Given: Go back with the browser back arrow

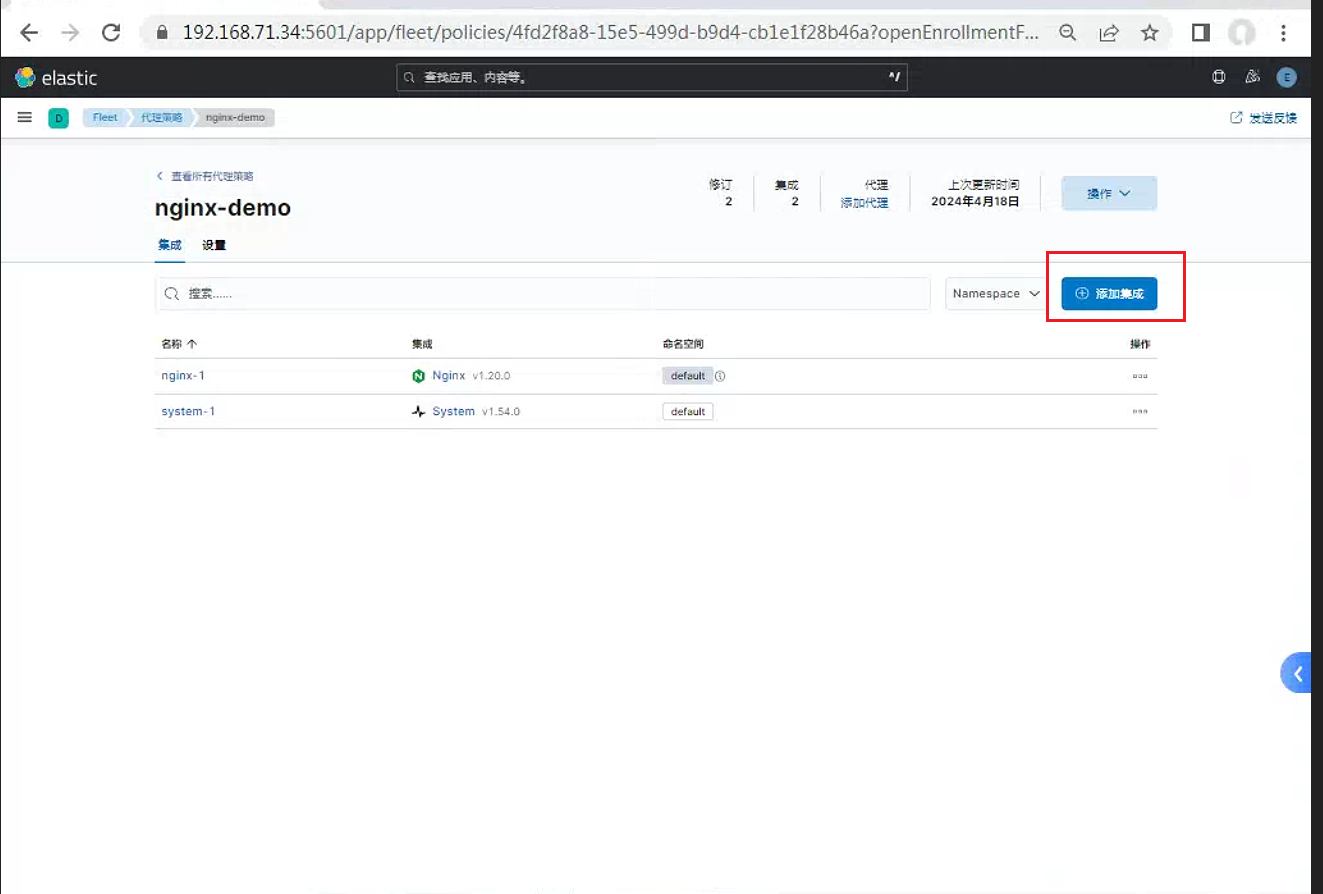Looking at the screenshot, I should 28,33.
